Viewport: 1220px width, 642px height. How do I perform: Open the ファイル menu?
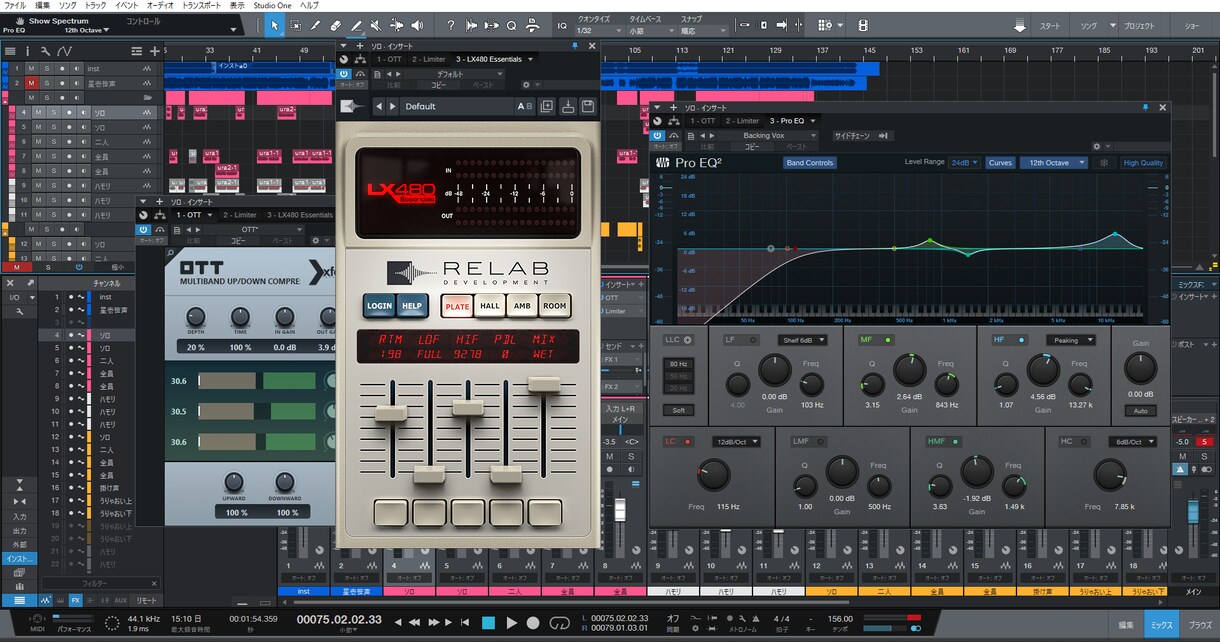coord(15,5)
